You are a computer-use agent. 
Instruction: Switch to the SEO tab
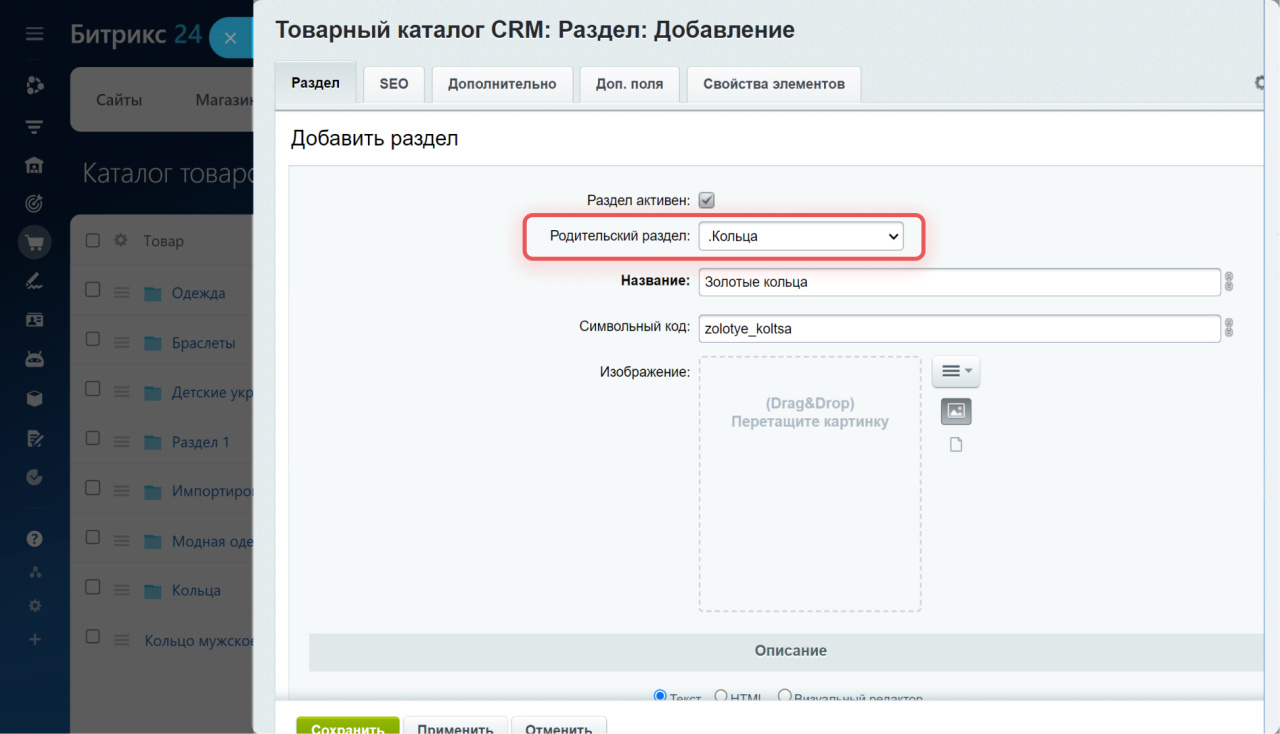pyautogui.click(x=394, y=84)
